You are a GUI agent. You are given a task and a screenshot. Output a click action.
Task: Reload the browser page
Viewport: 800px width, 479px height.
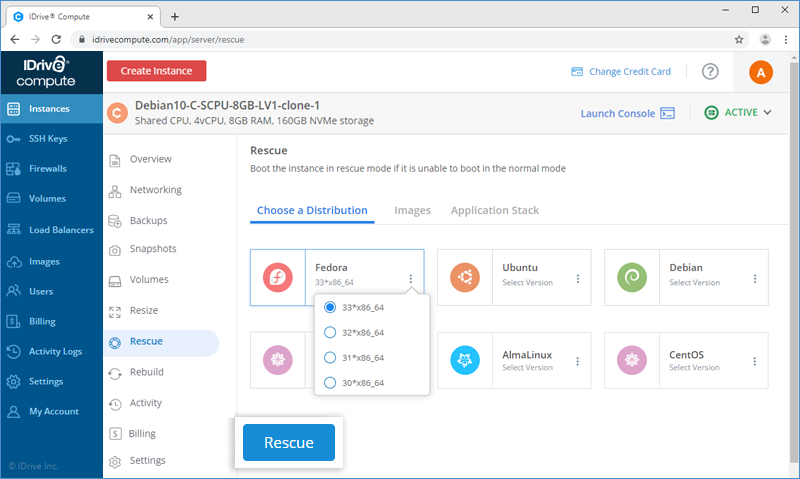pos(56,39)
